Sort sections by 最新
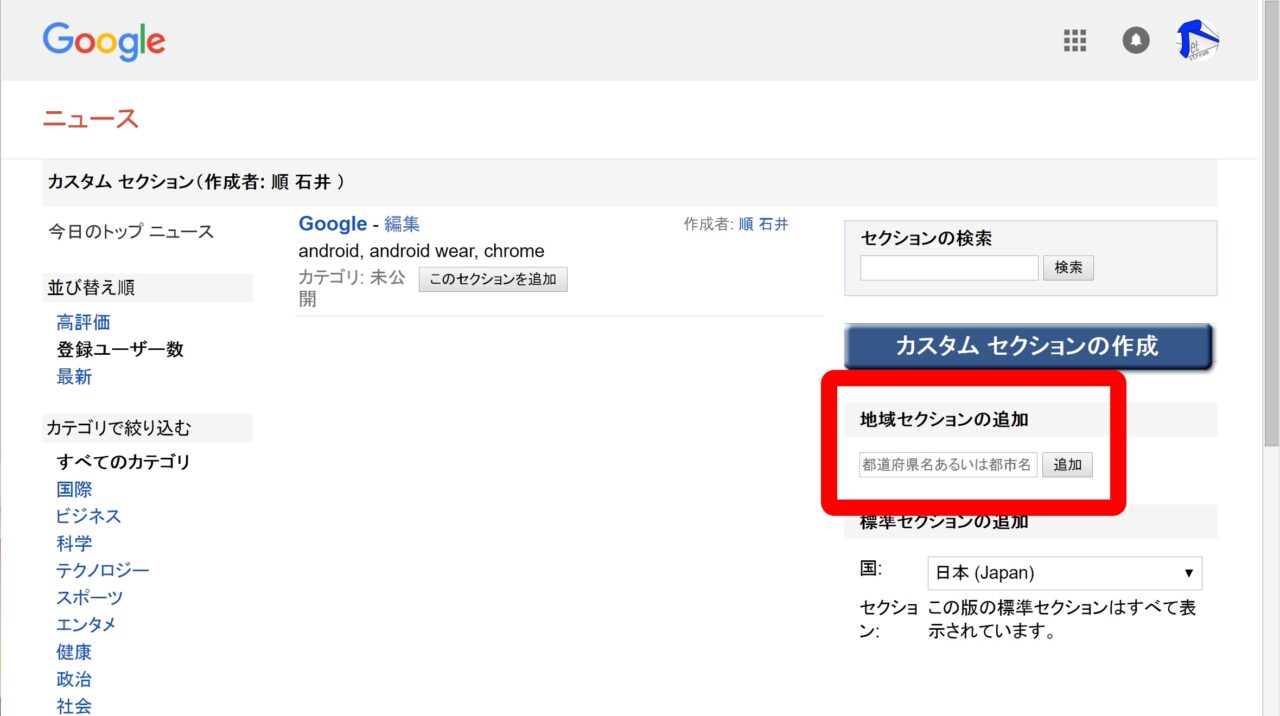This screenshot has height=716, width=1280. point(74,376)
